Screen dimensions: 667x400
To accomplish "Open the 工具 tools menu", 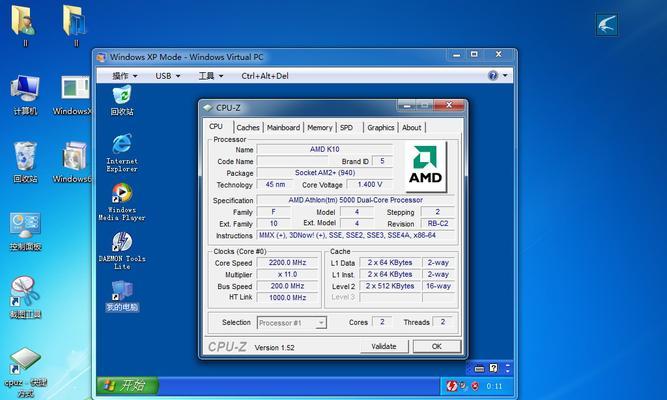I will point(211,76).
